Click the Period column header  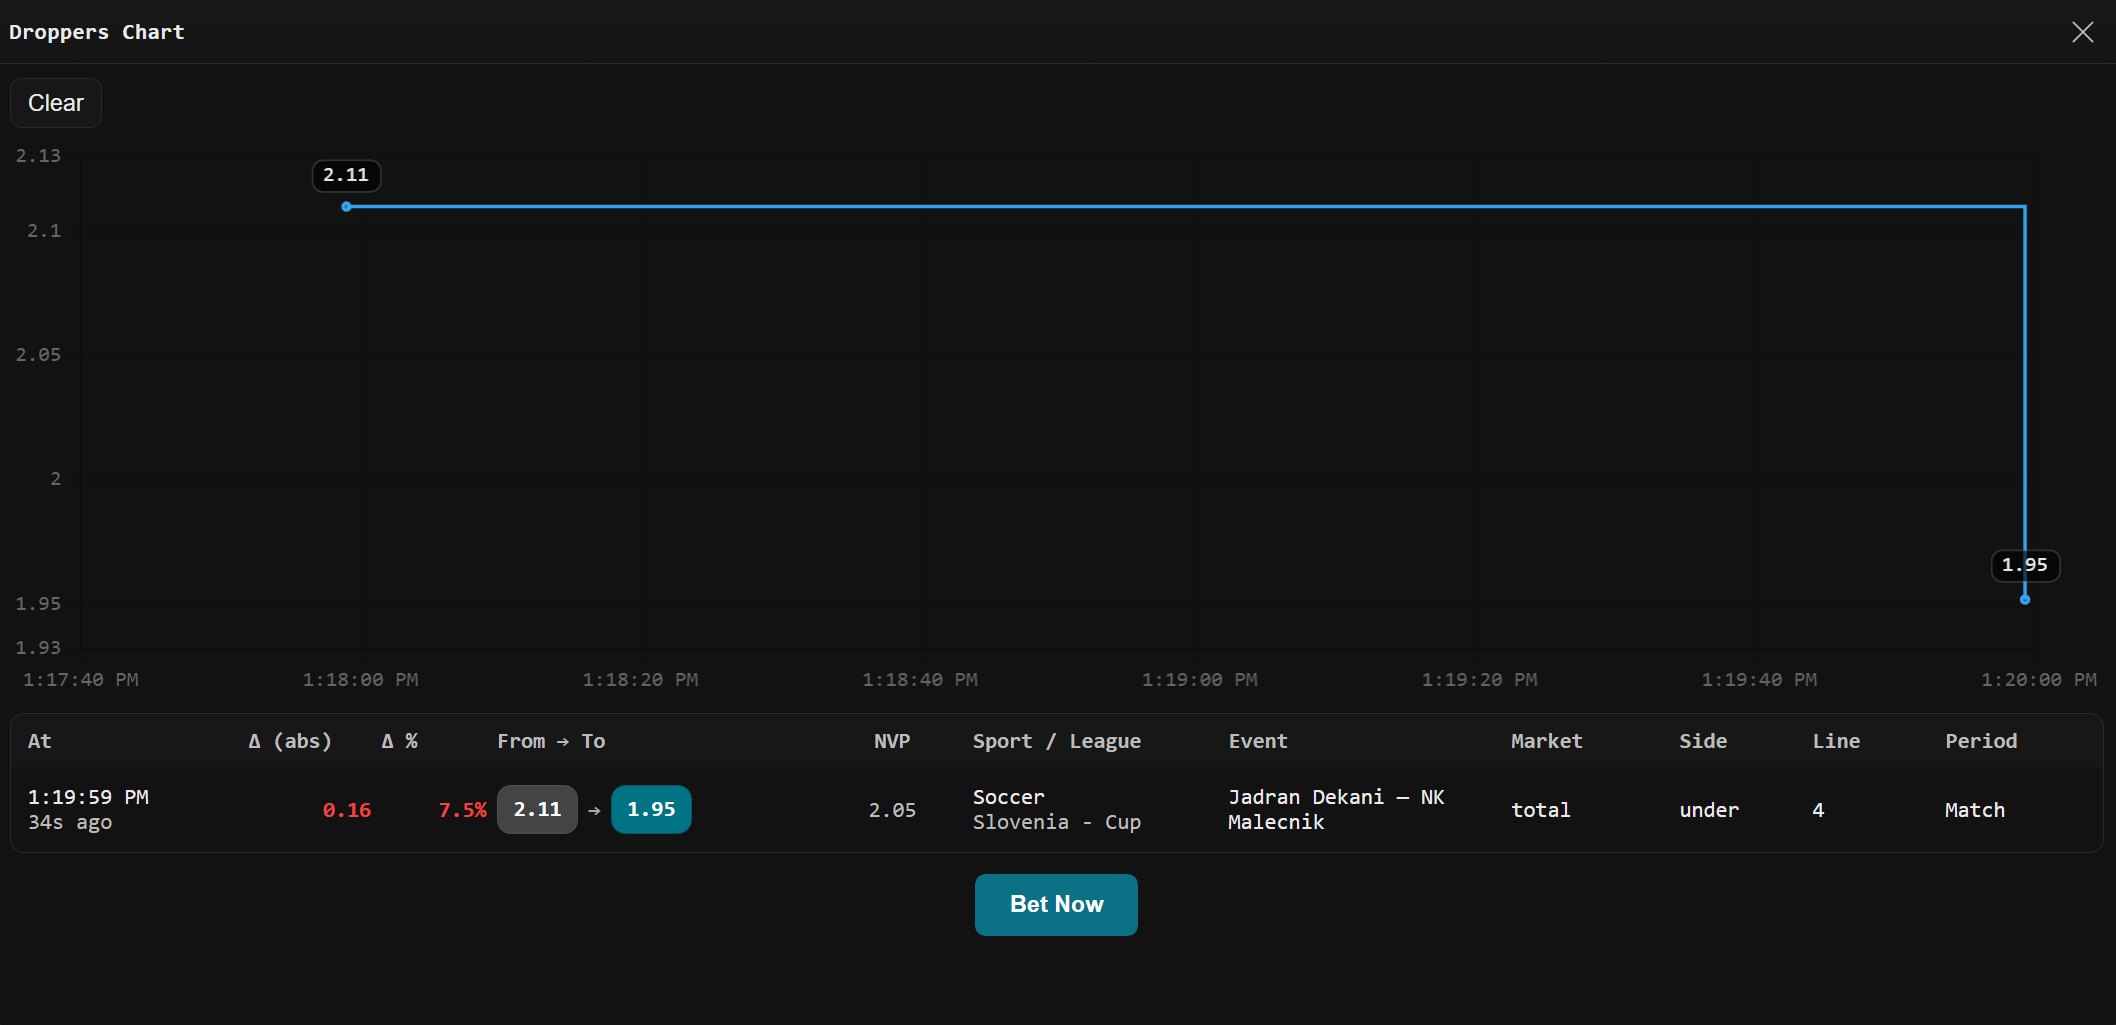click(1980, 741)
